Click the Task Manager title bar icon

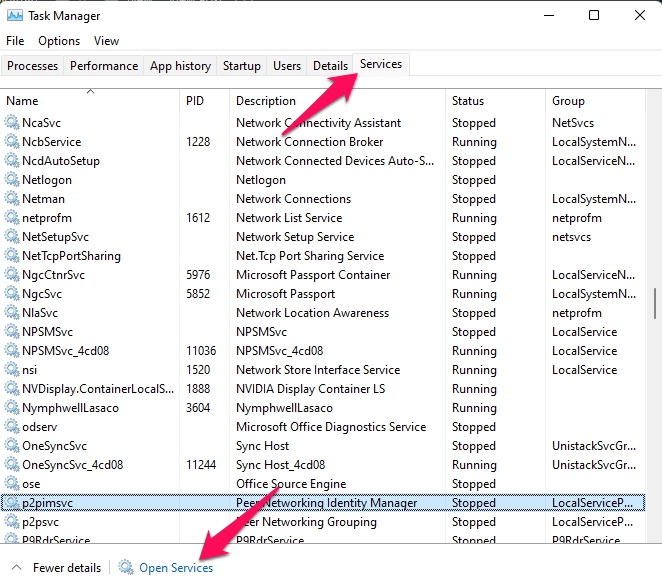click(14, 16)
